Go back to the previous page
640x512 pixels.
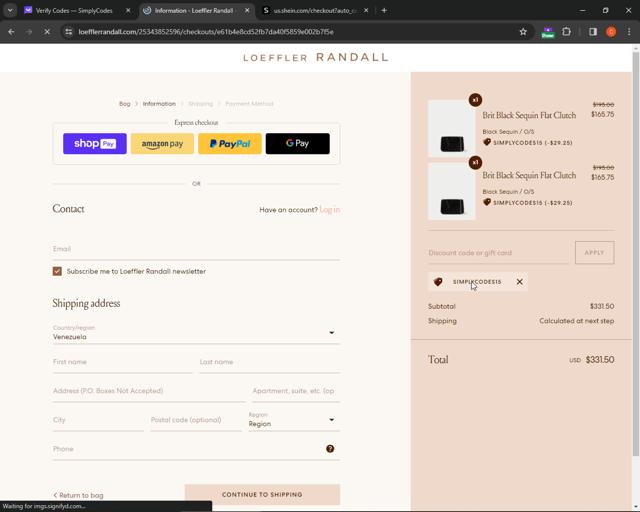[x=11, y=32]
